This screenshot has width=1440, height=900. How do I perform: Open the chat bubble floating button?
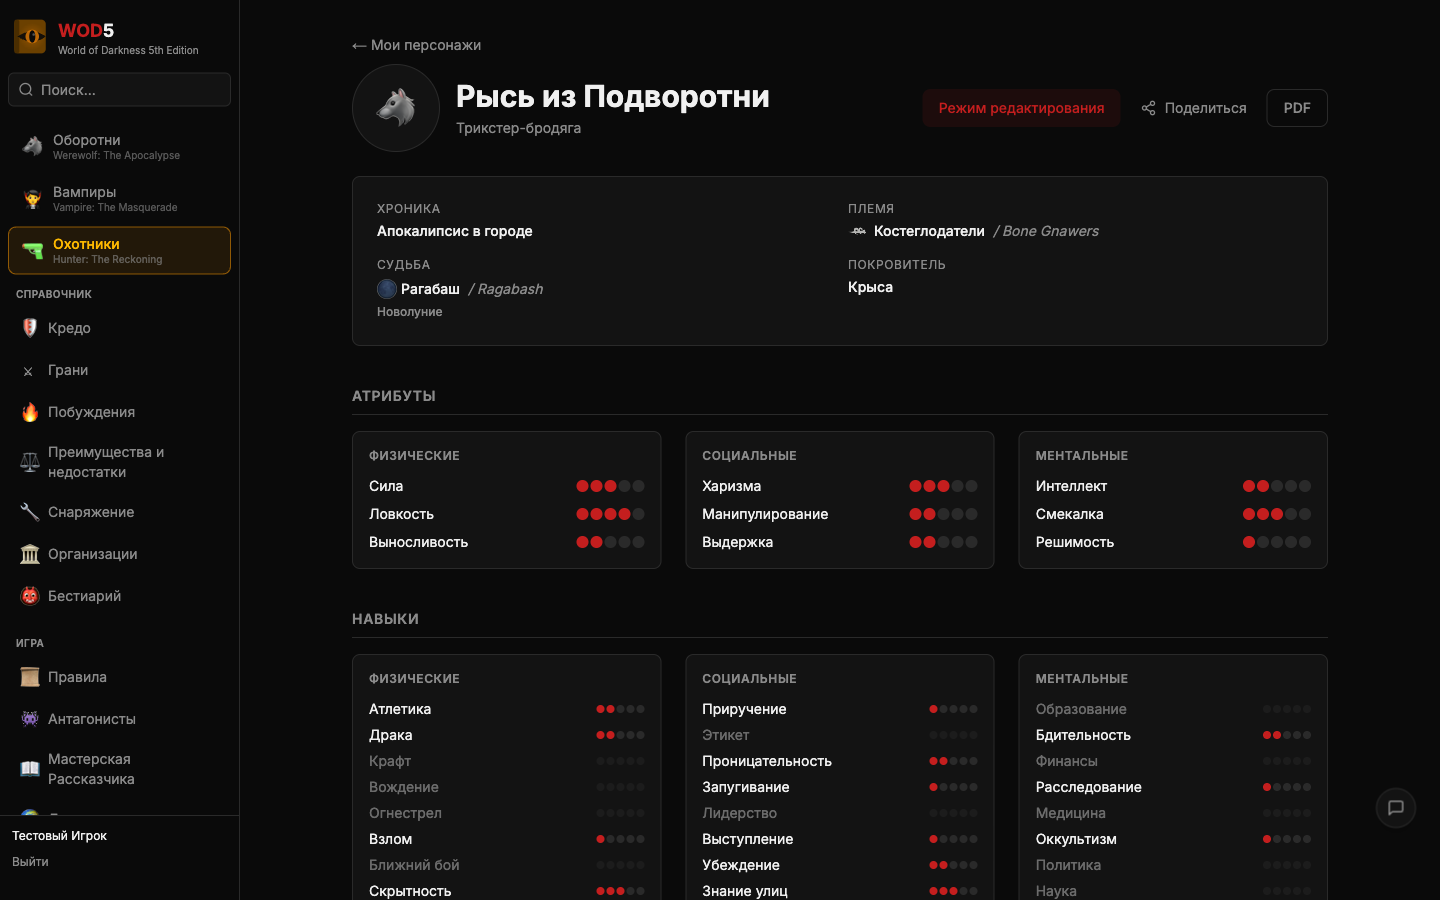coord(1396,808)
